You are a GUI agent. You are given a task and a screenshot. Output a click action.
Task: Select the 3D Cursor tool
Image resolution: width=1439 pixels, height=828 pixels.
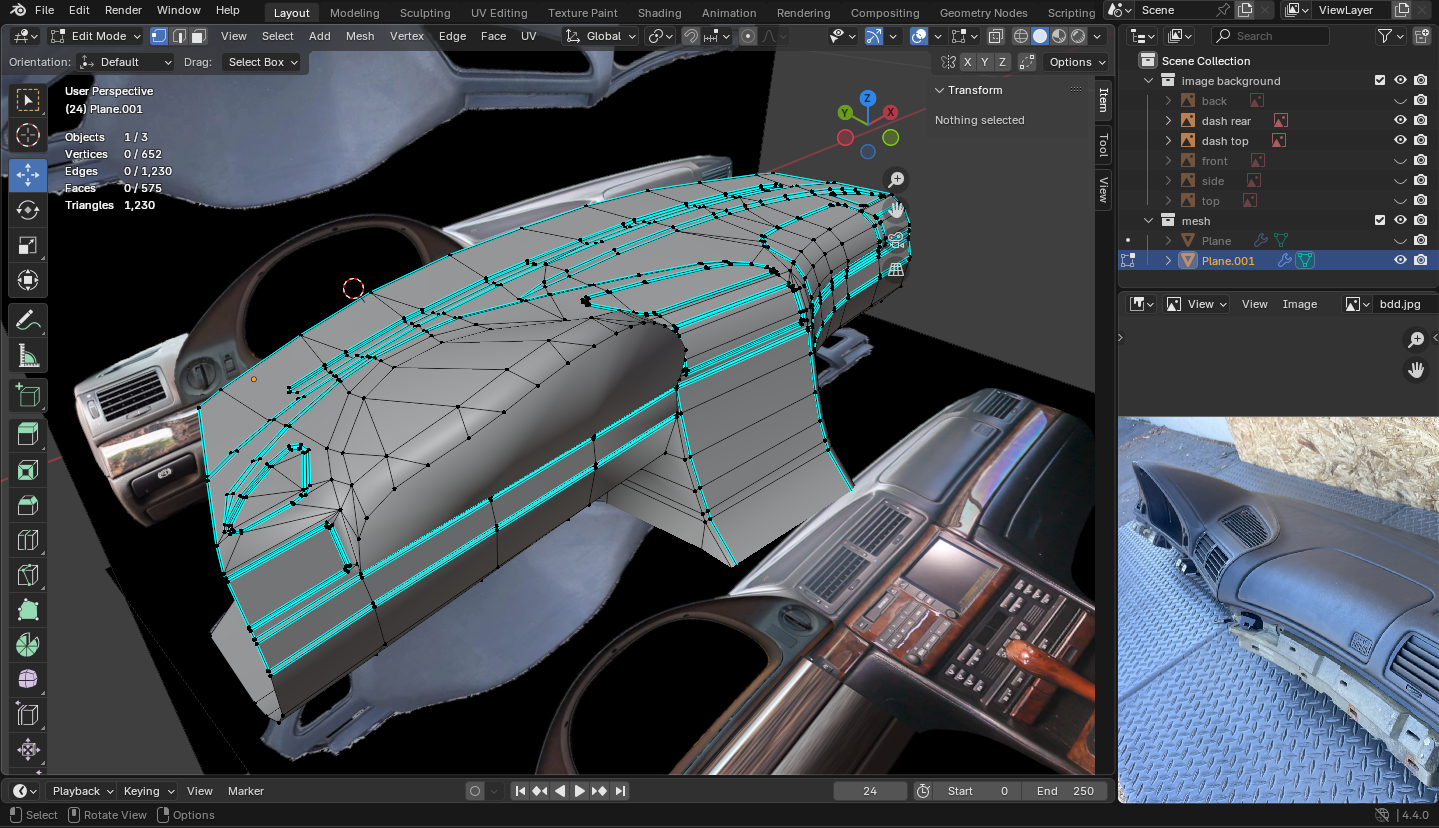pos(28,135)
